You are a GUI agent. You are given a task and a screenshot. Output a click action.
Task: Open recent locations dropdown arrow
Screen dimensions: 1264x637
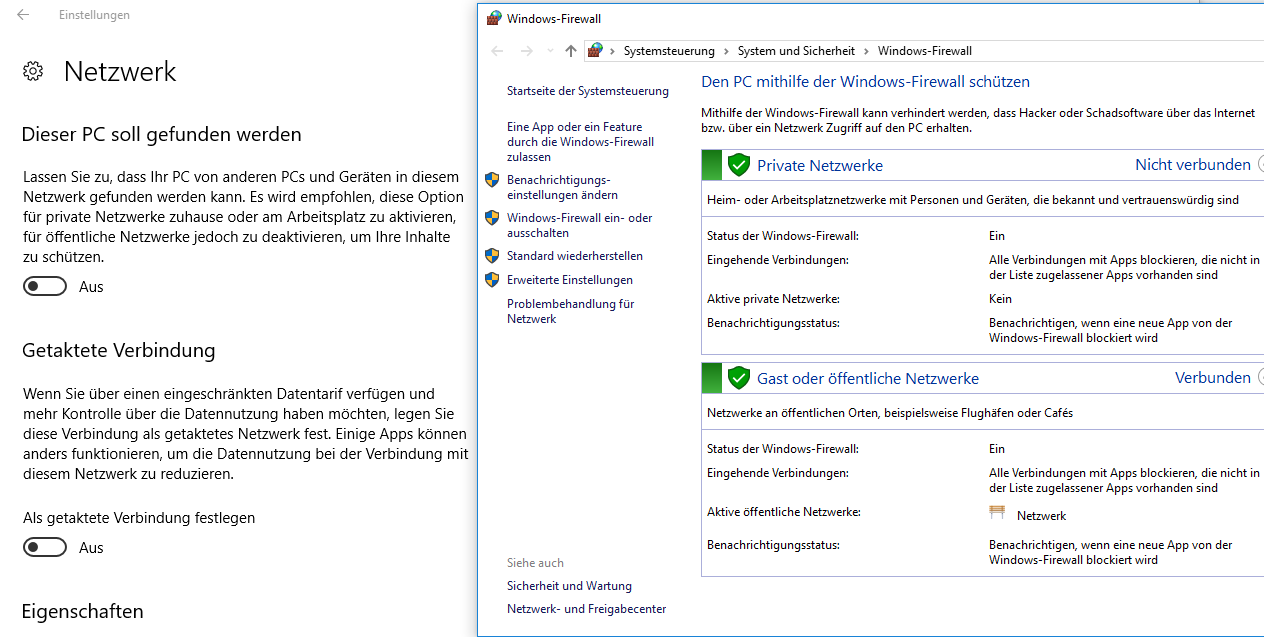550,51
